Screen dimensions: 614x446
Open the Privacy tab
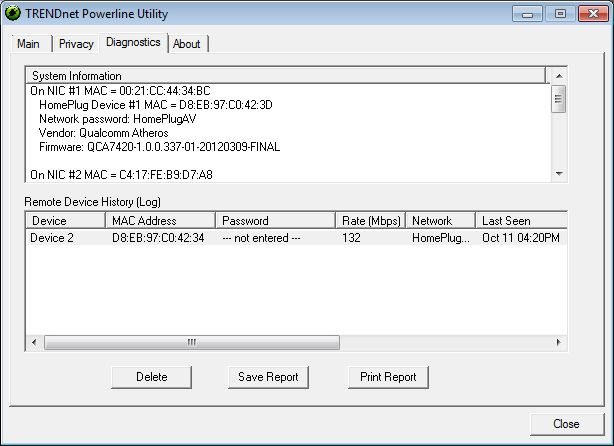pos(76,43)
